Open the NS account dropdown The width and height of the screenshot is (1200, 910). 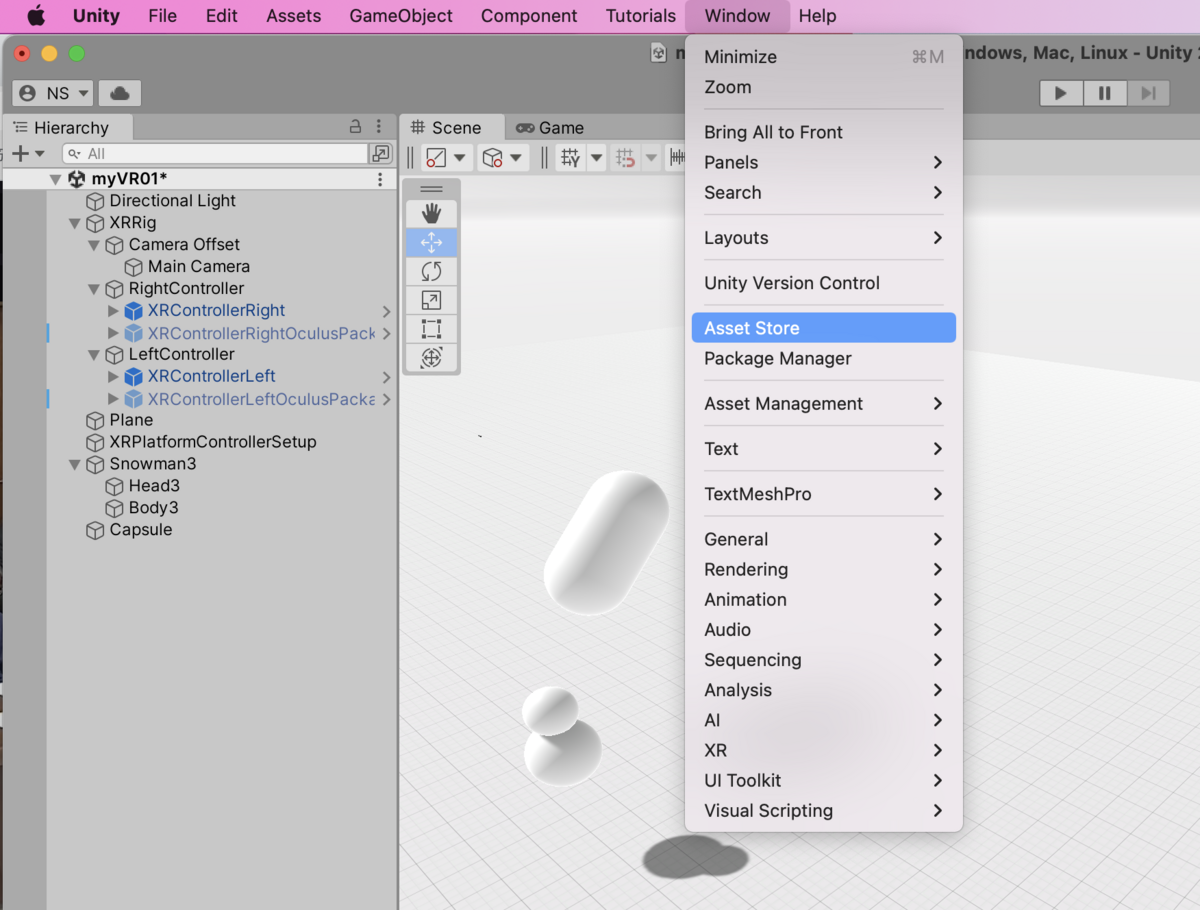53,93
